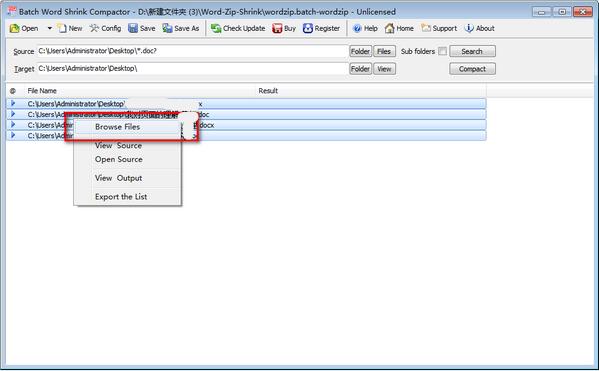
Task: Click the Save As toolbar icon
Action: 167,28
